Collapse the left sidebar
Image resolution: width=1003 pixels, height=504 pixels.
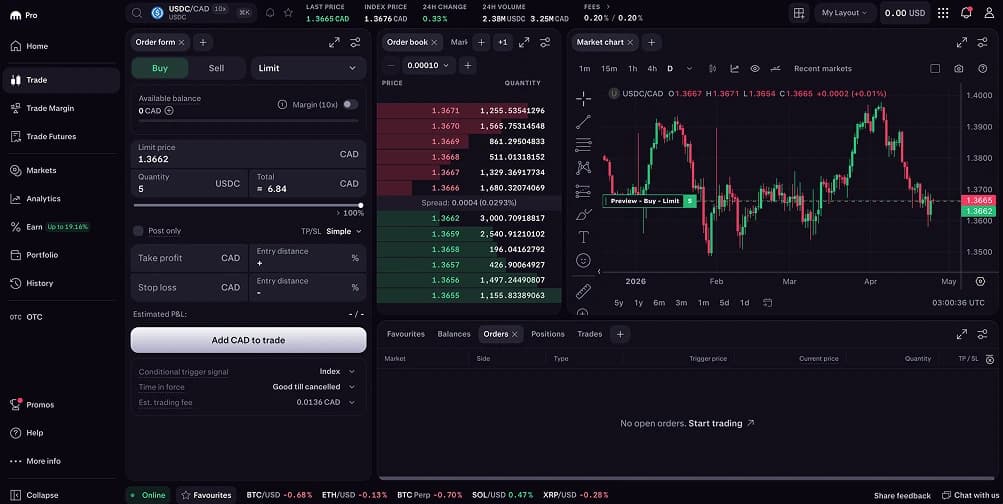click(x=35, y=495)
